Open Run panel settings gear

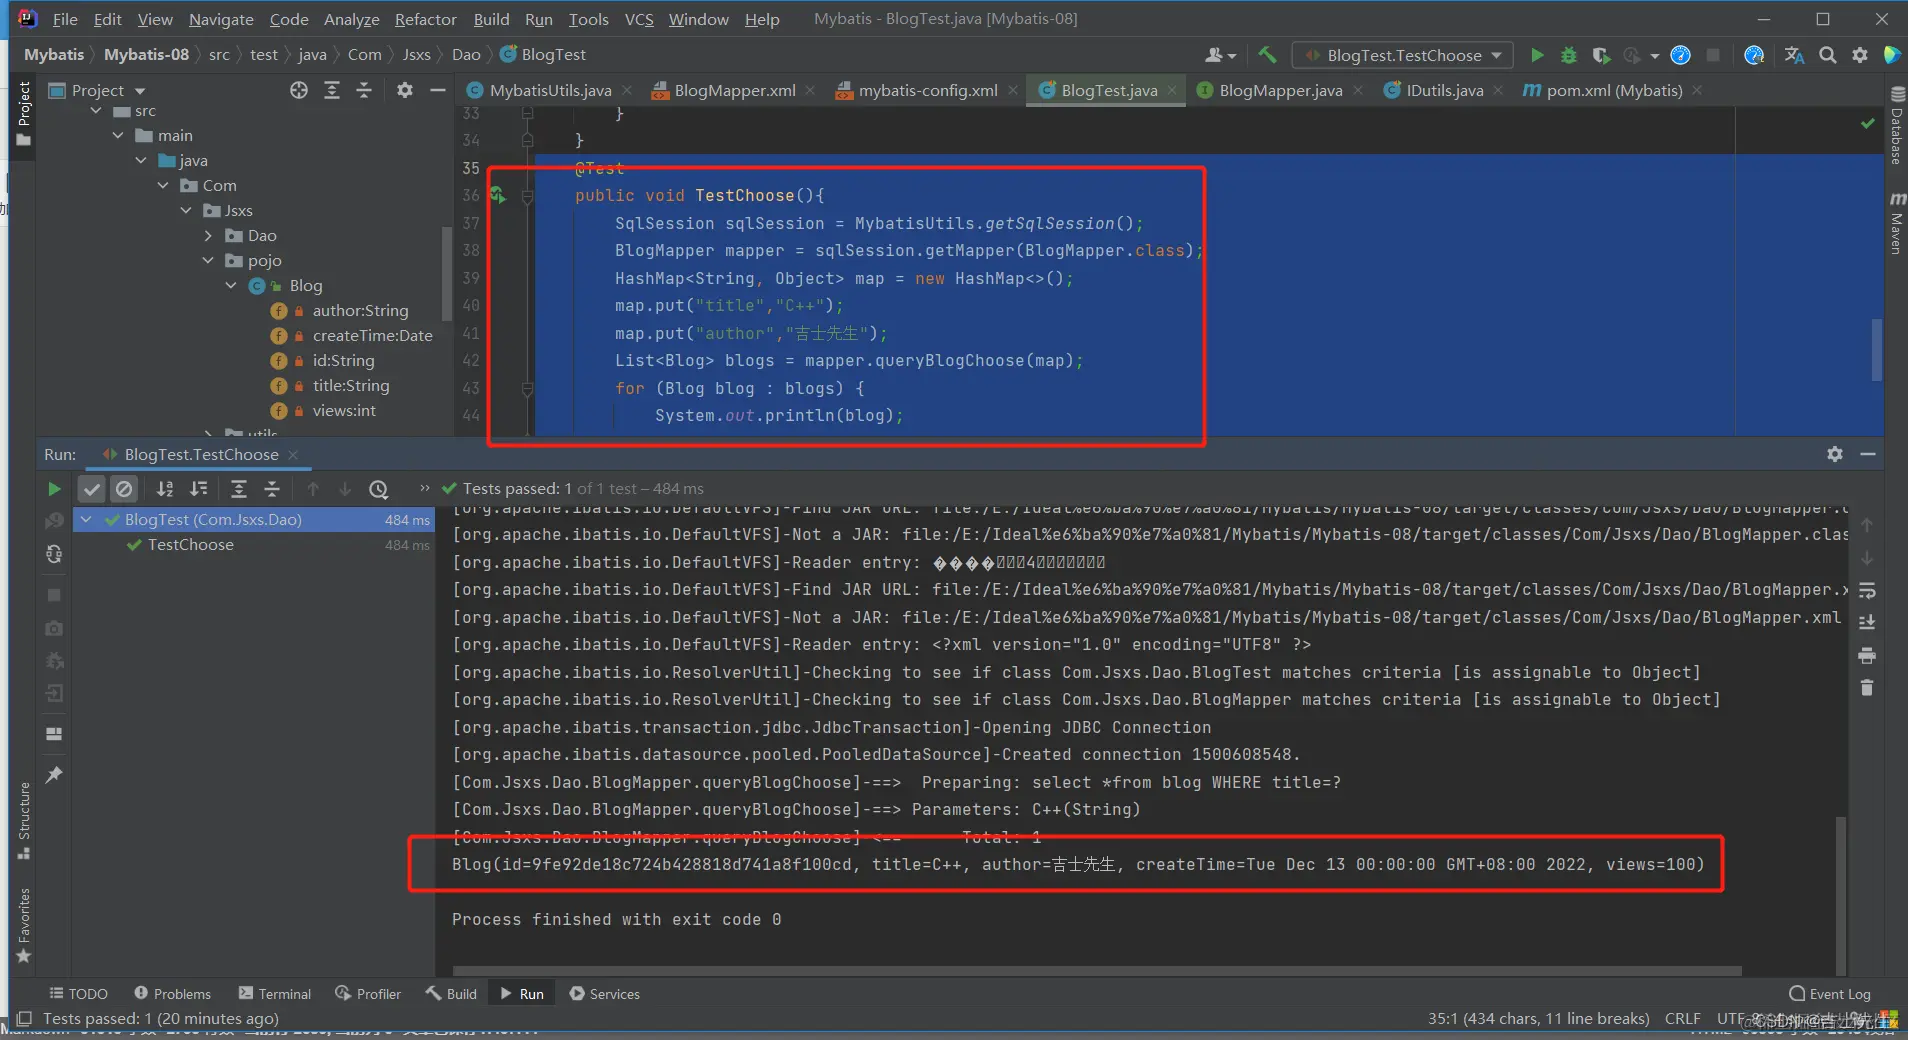(1835, 454)
